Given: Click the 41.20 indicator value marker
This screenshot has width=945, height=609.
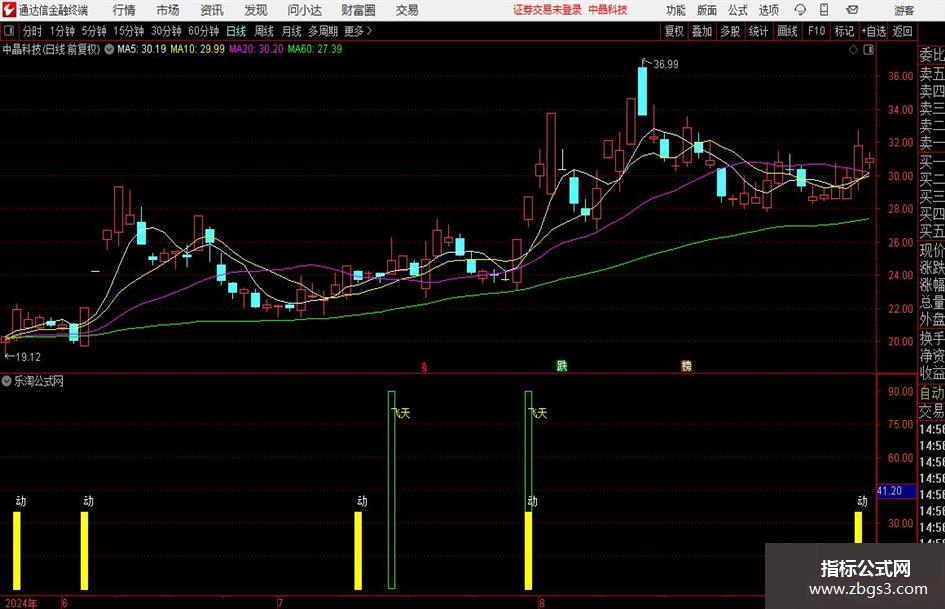Looking at the screenshot, I should (895, 491).
